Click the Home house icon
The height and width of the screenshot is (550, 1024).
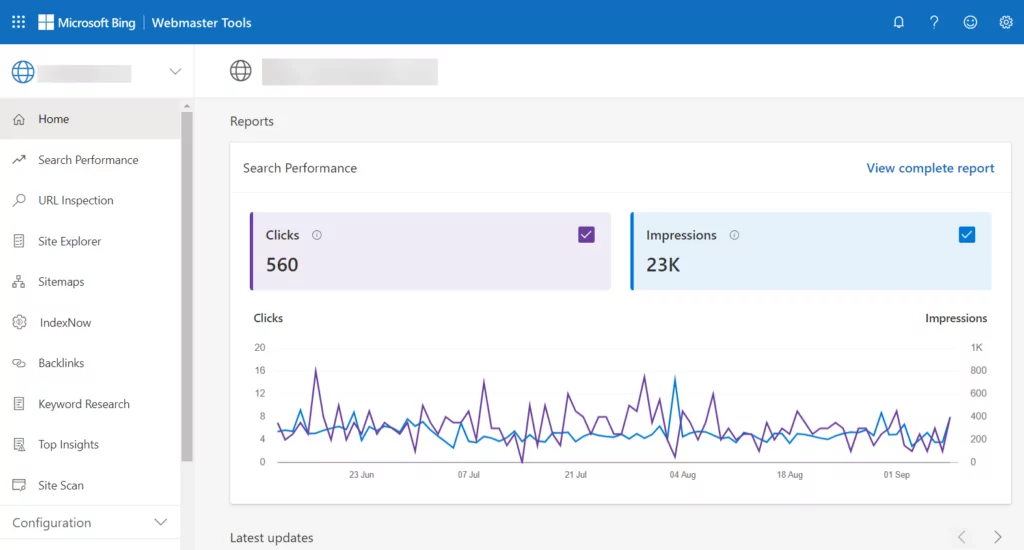[19, 119]
